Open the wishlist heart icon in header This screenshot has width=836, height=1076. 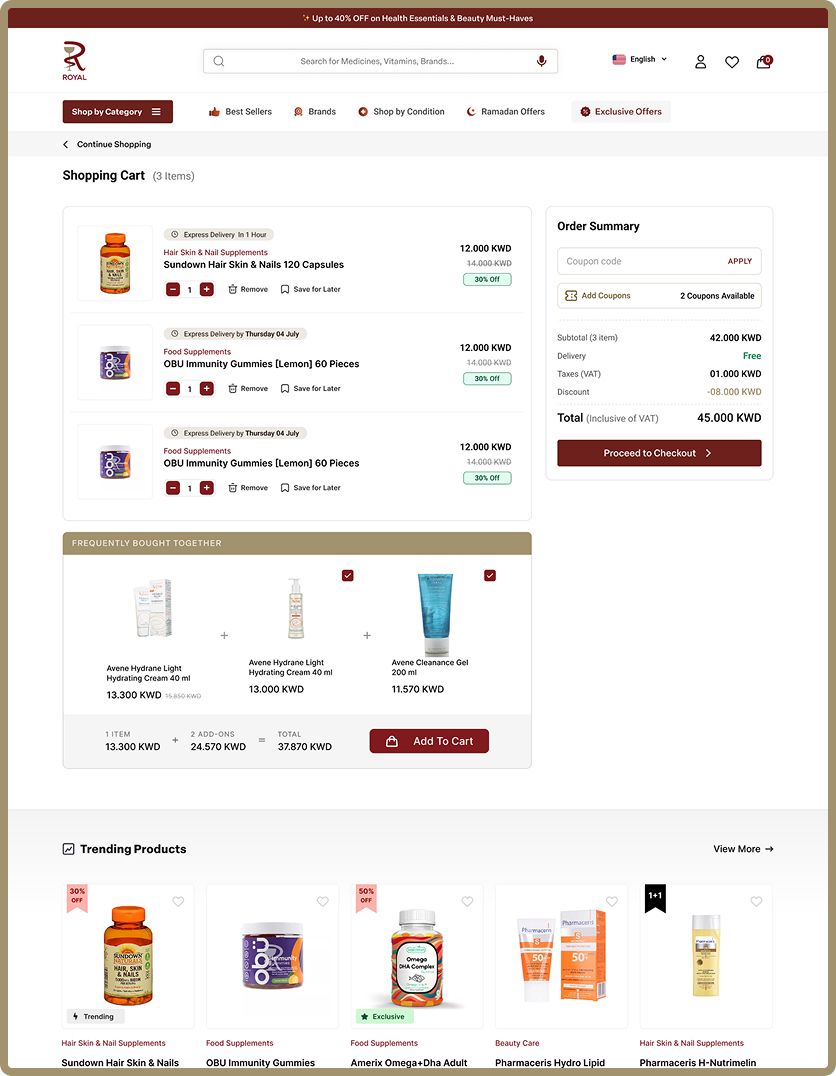(x=732, y=62)
